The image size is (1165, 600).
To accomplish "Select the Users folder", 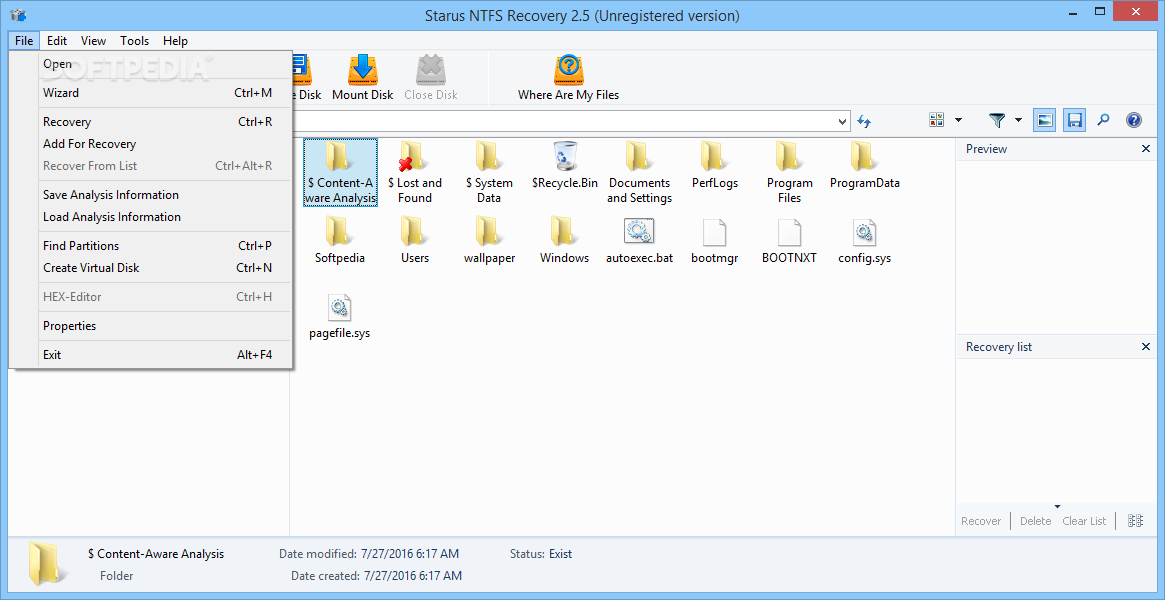I will tap(415, 241).
